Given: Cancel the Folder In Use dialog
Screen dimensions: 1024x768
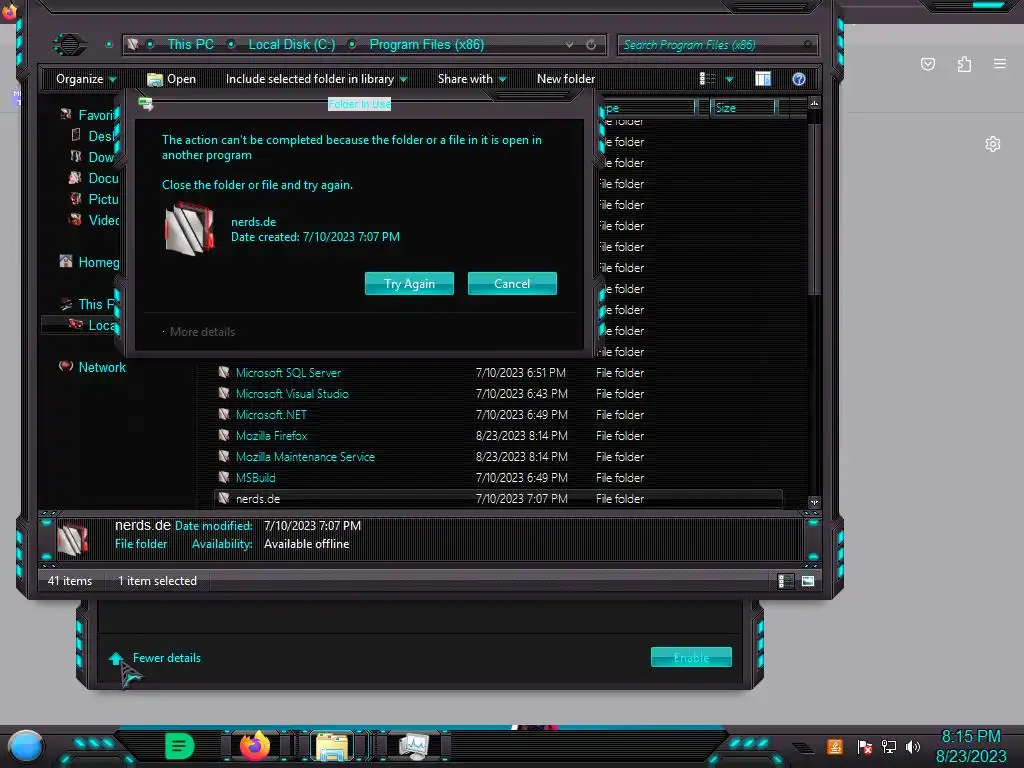Looking at the screenshot, I should click(512, 283).
